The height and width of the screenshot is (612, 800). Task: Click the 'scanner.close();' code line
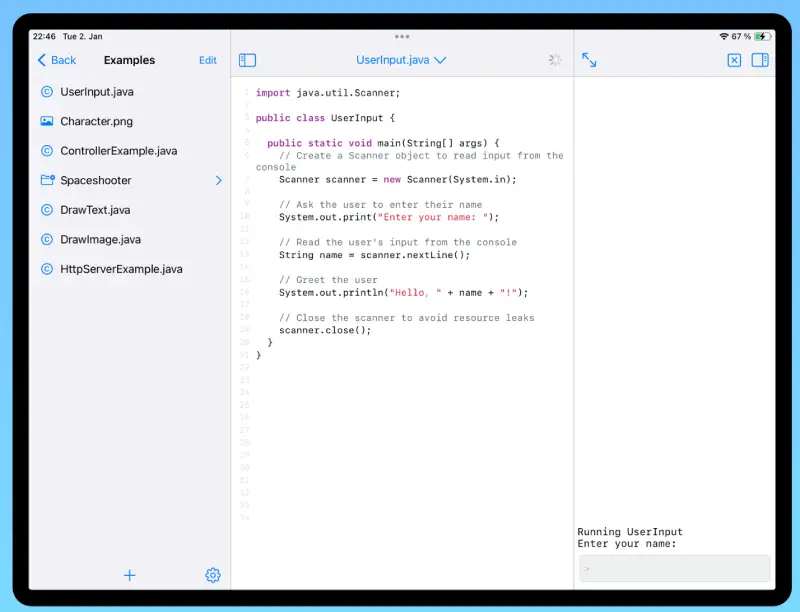click(x=325, y=330)
